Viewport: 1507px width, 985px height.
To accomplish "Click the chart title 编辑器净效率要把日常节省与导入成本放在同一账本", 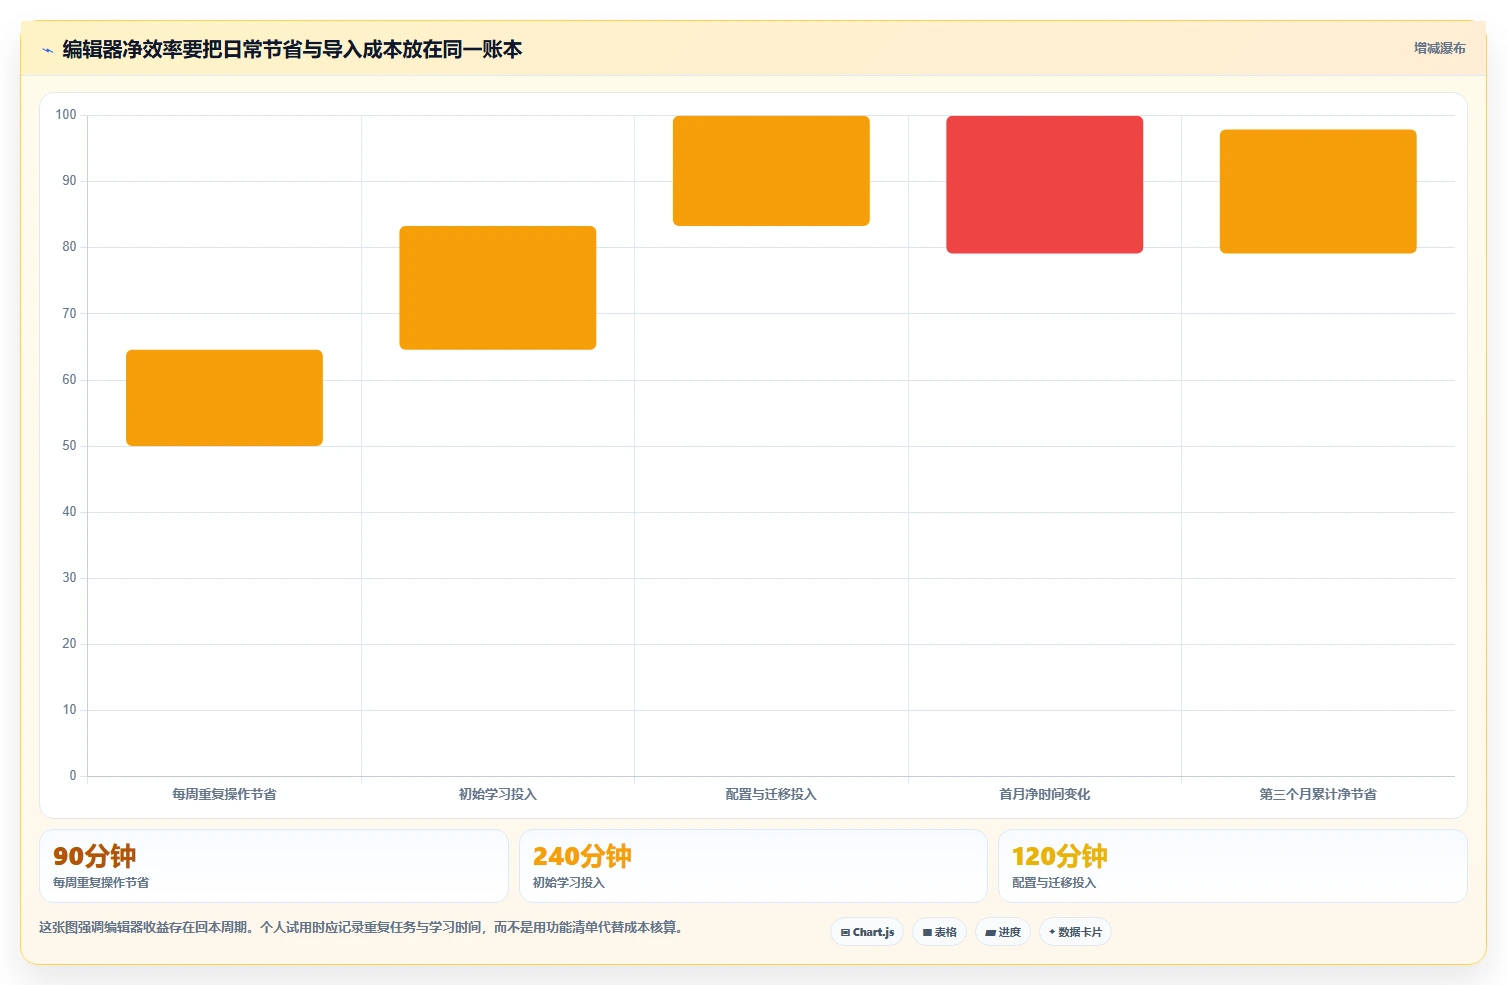I will pos(292,49).
